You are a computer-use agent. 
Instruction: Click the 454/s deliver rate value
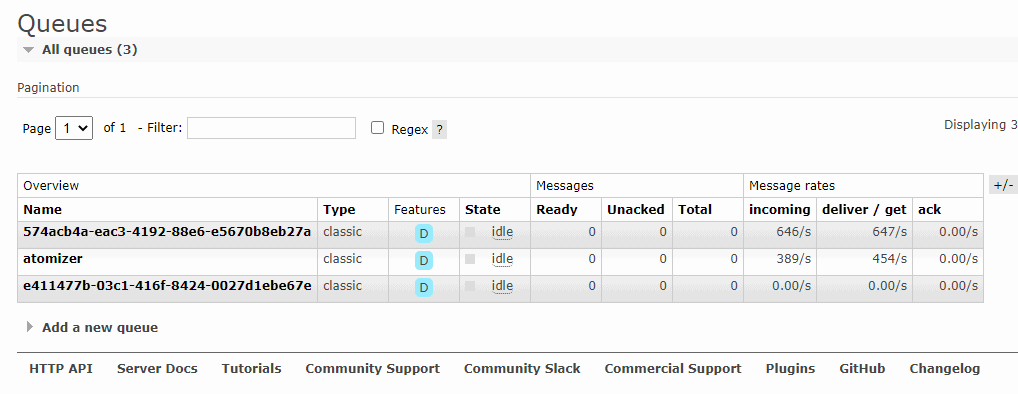(x=889, y=259)
